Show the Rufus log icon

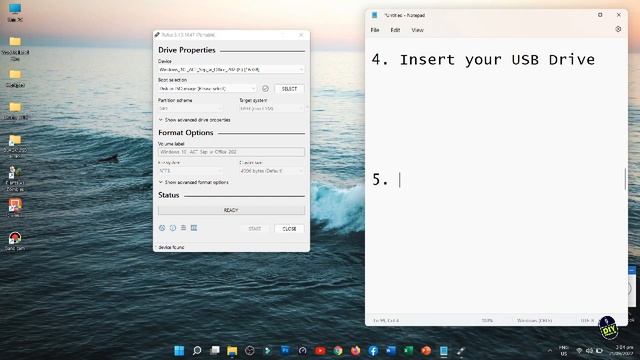coord(194,228)
